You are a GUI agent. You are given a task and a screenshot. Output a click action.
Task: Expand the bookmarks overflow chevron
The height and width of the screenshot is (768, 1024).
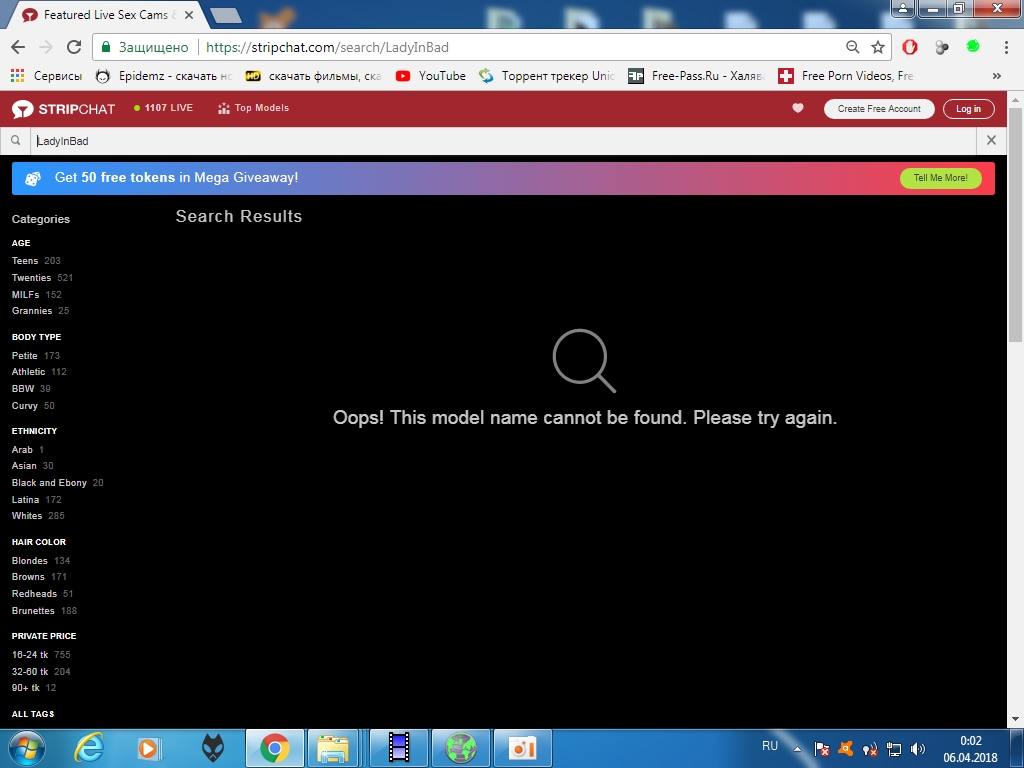tap(997, 76)
